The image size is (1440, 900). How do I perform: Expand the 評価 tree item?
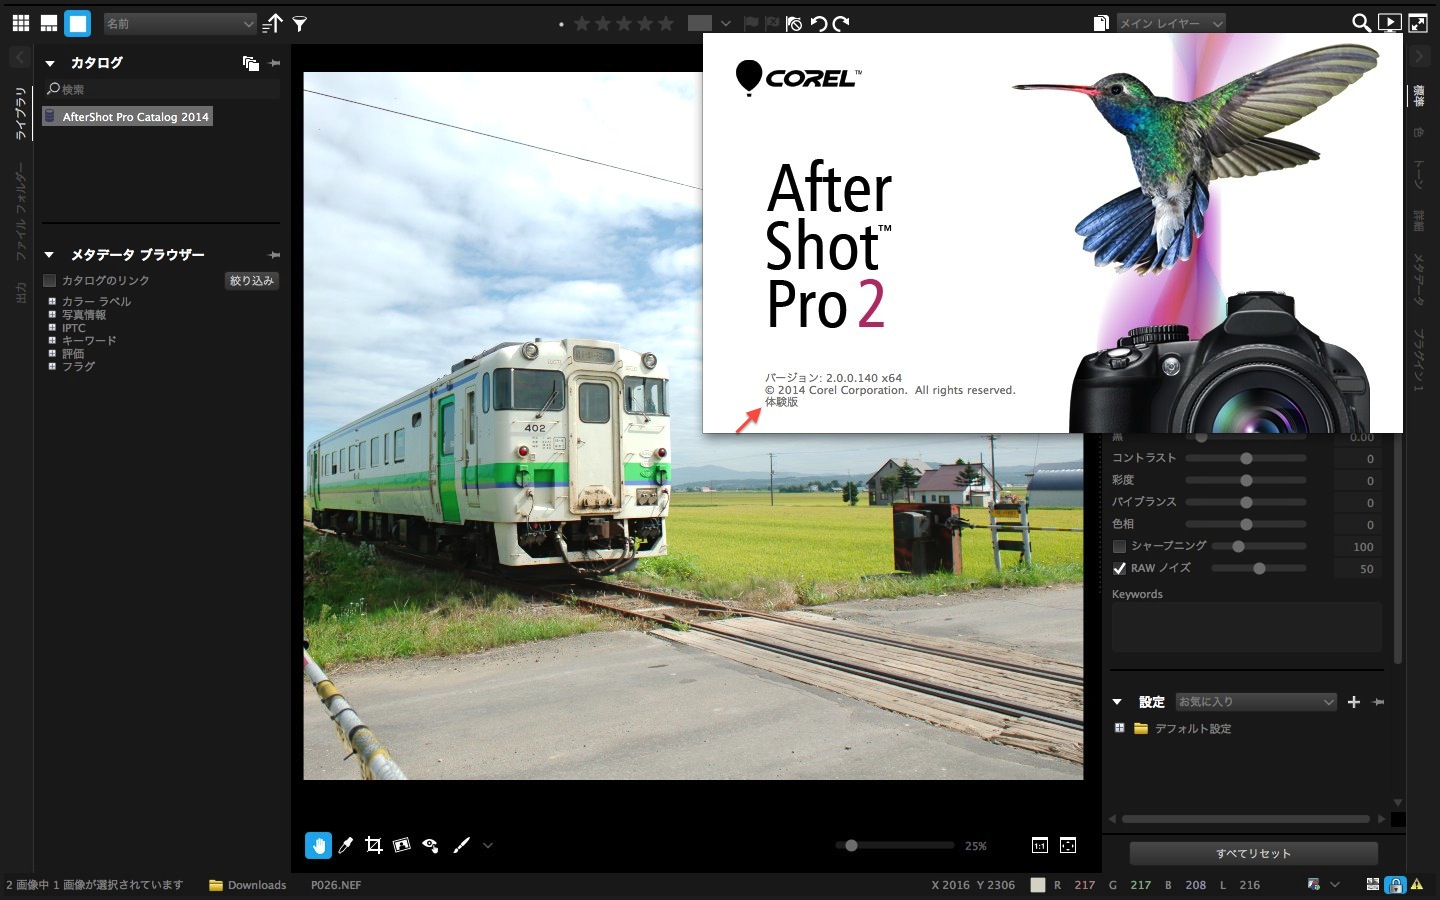click(52, 353)
